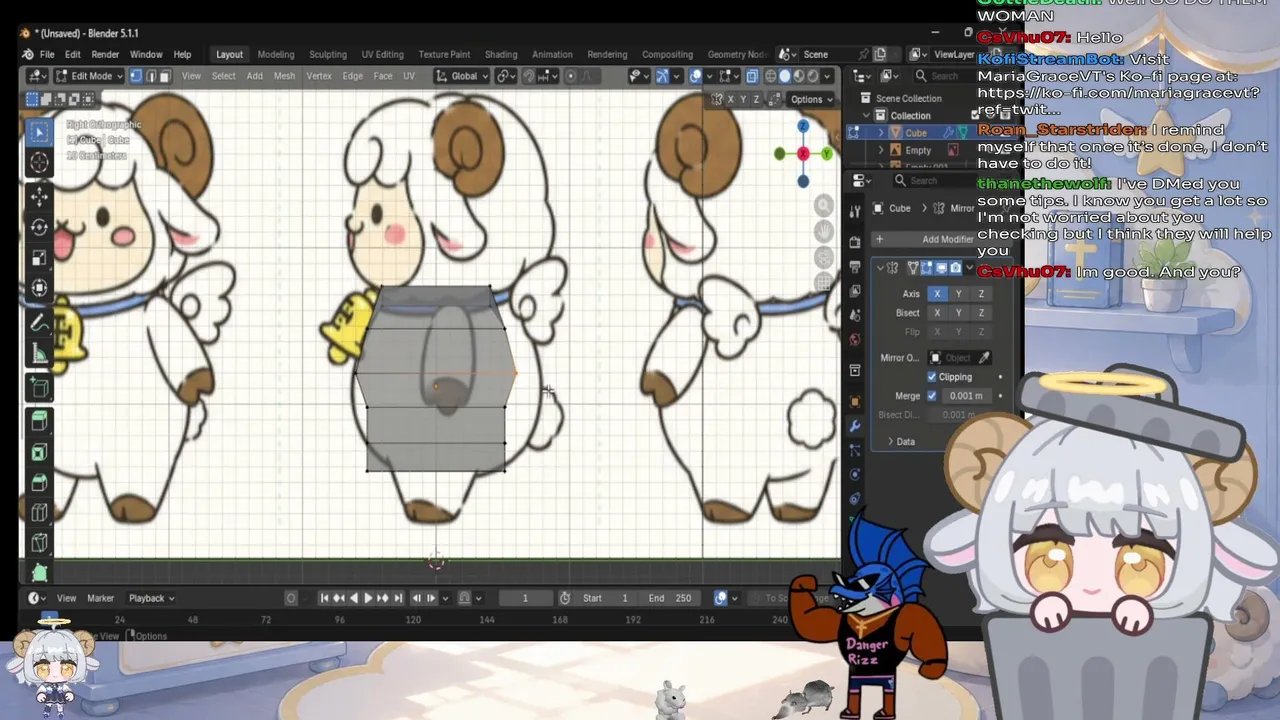Click the zoom viewport gizmo

[x=824, y=205]
